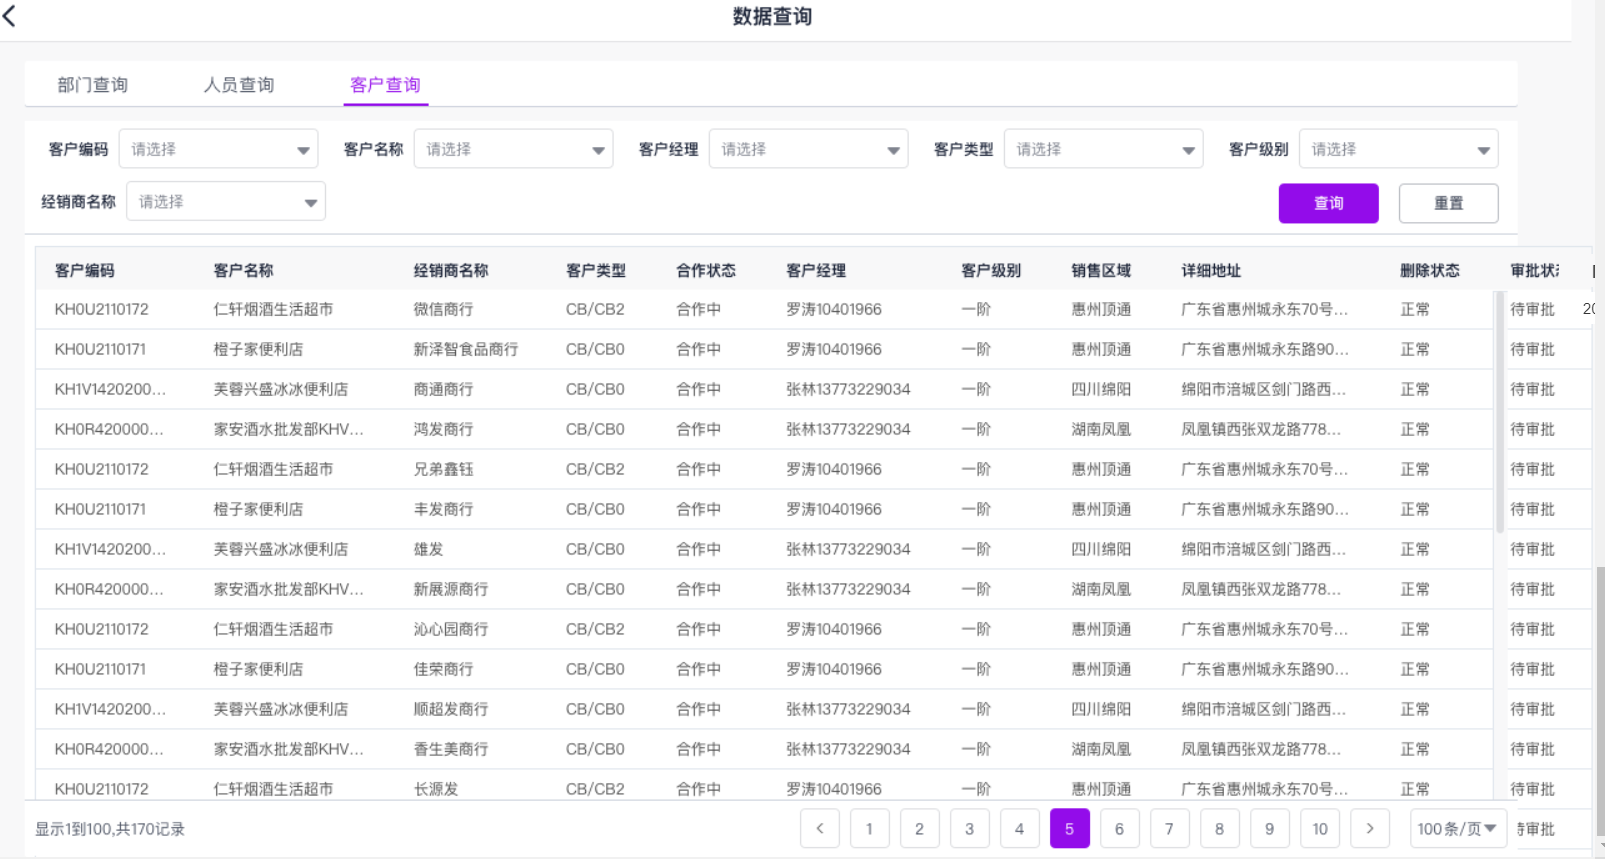Click dealer cell 新展源商行
The image size is (1605, 859).
(451, 589)
